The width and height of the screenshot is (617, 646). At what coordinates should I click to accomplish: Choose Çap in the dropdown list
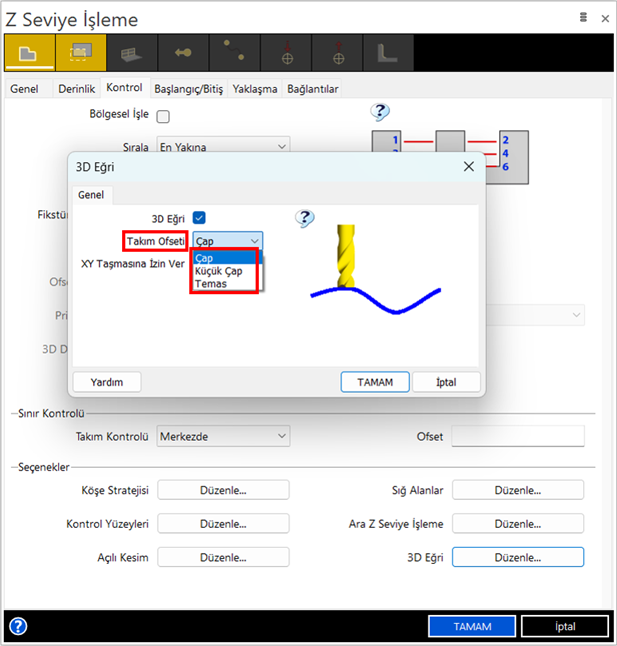point(225,258)
